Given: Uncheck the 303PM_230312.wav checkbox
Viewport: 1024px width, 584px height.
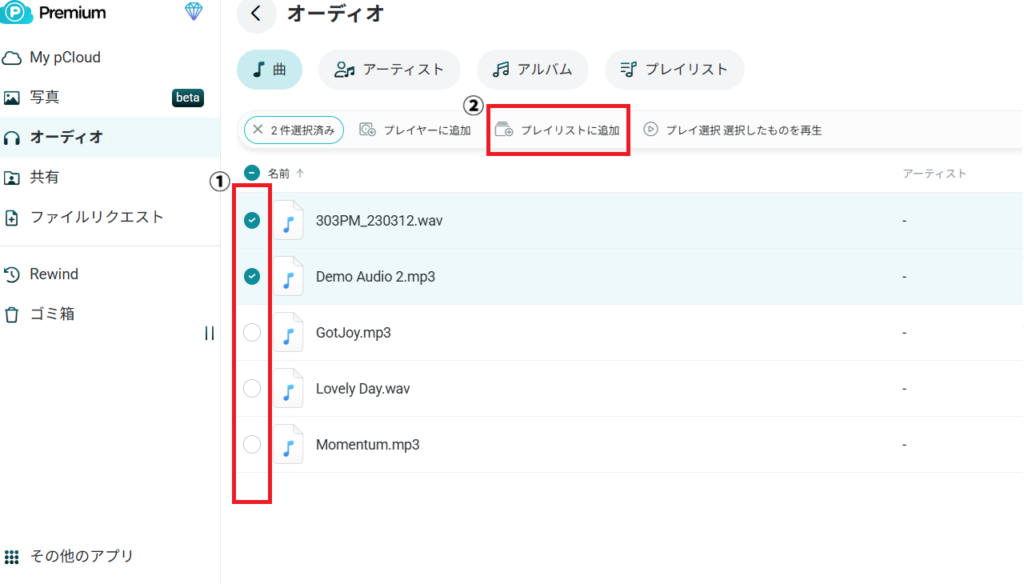Looking at the screenshot, I should [252, 220].
